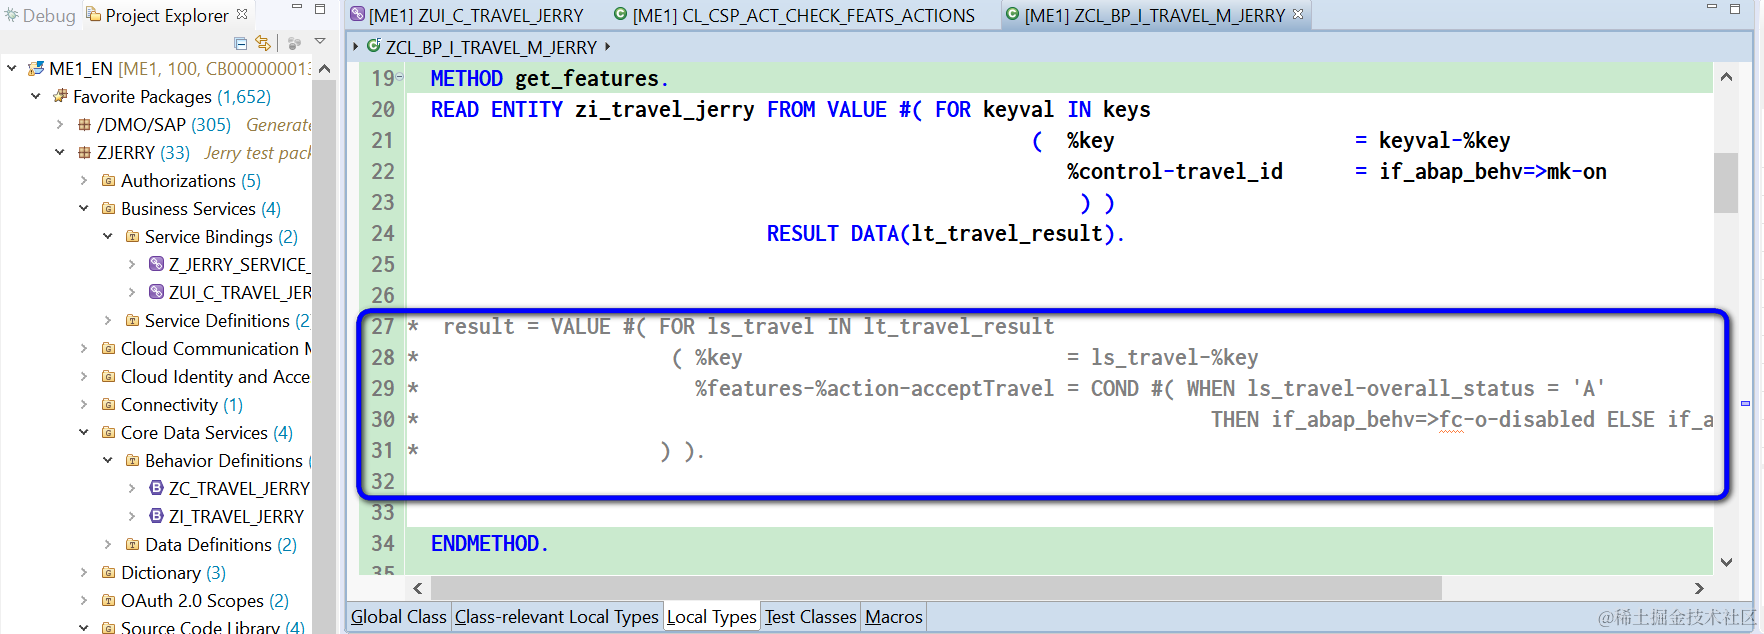The height and width of the screenshot is (634, 1764).
Task: Click the editor vertical scrollbar down arrow
Action: tap(1726, 562)
